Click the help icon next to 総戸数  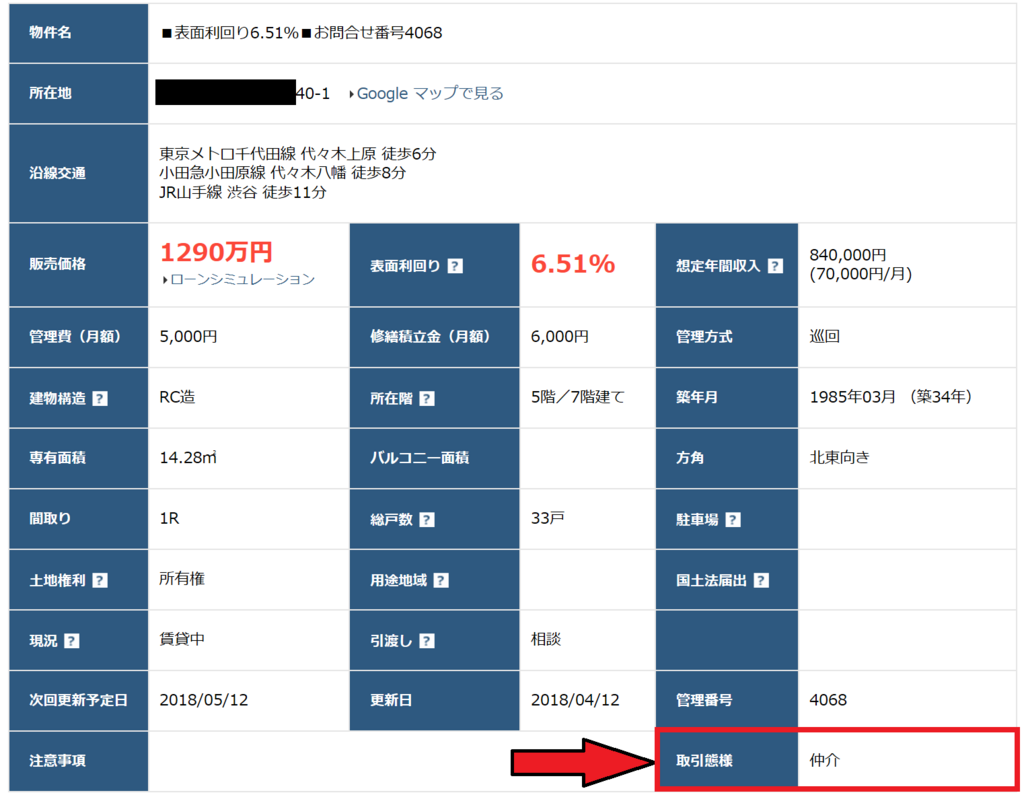click(x=427, y=520)
